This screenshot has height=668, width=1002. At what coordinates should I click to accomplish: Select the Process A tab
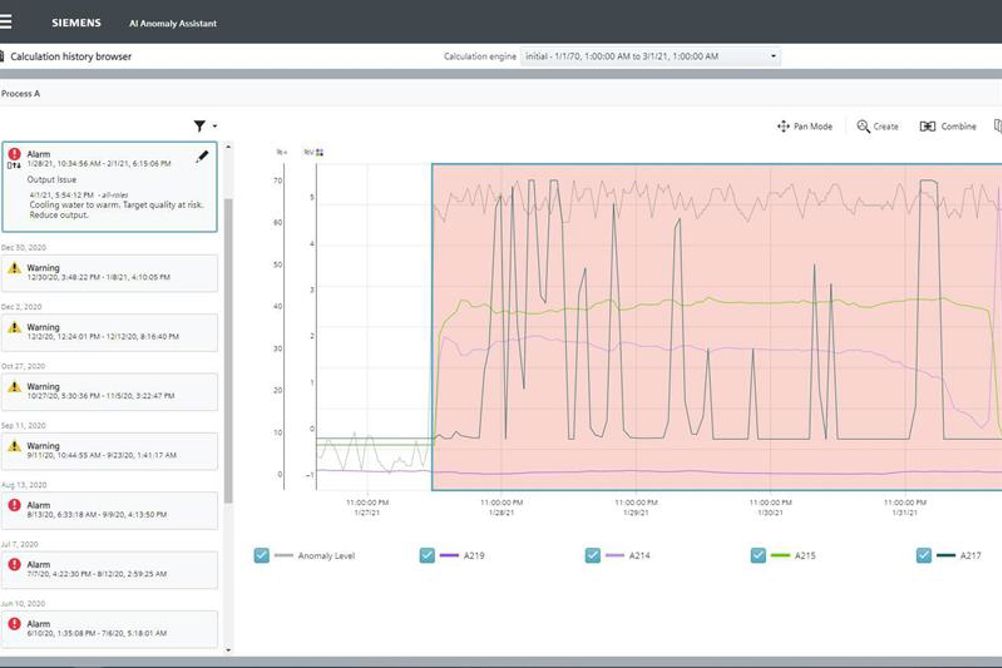pos(20,93)
